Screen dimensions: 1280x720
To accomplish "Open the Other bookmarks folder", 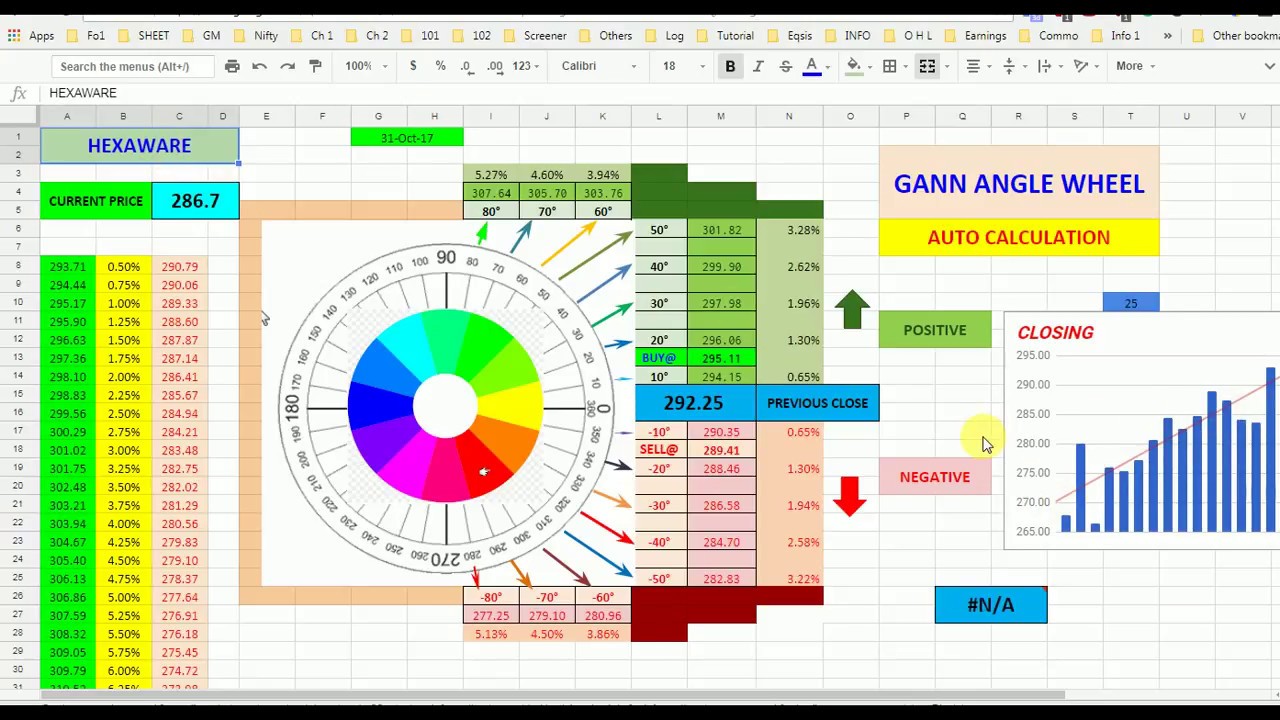I will click(x=1236, y=36).
